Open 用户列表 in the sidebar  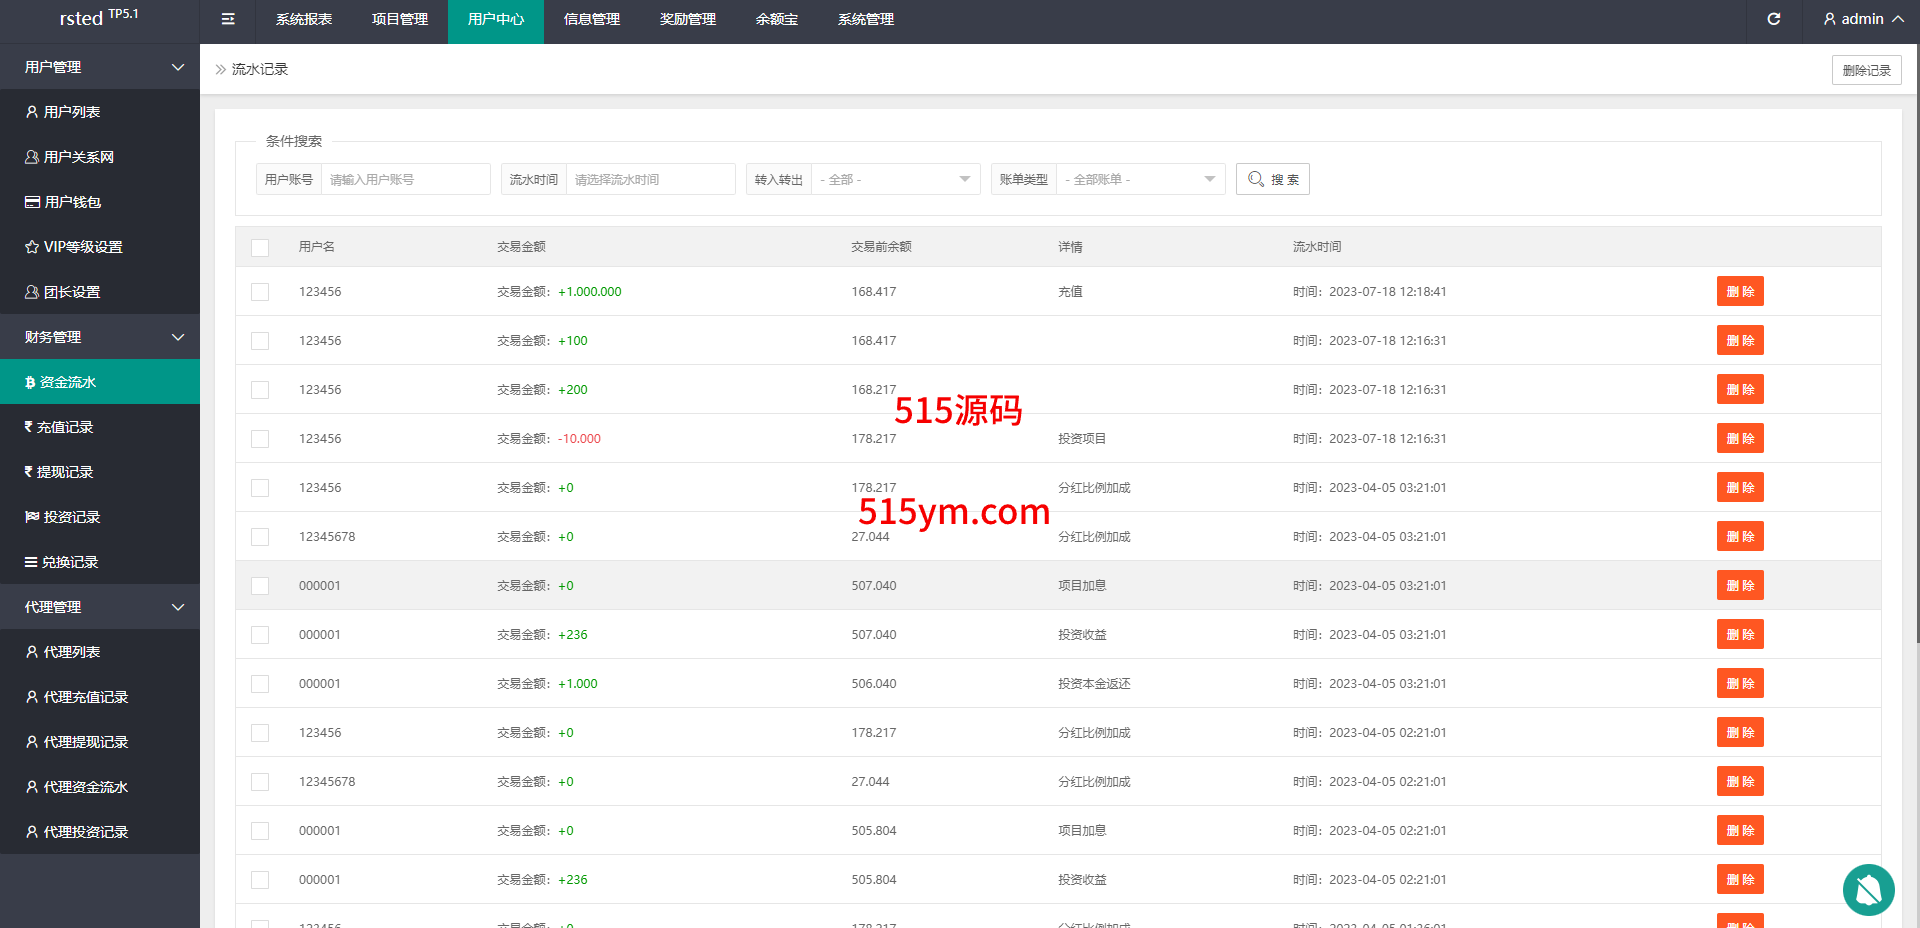71,112
